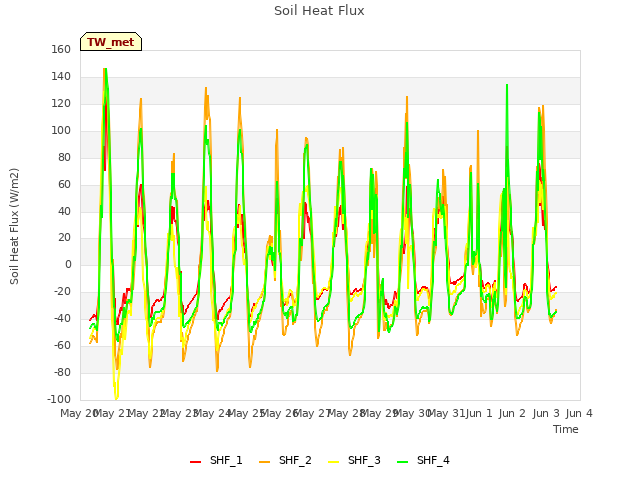Viewport: 640px width, 480px height.
Task: Click the yellow SHF_3 legend swatch
Action: (333, 462)
